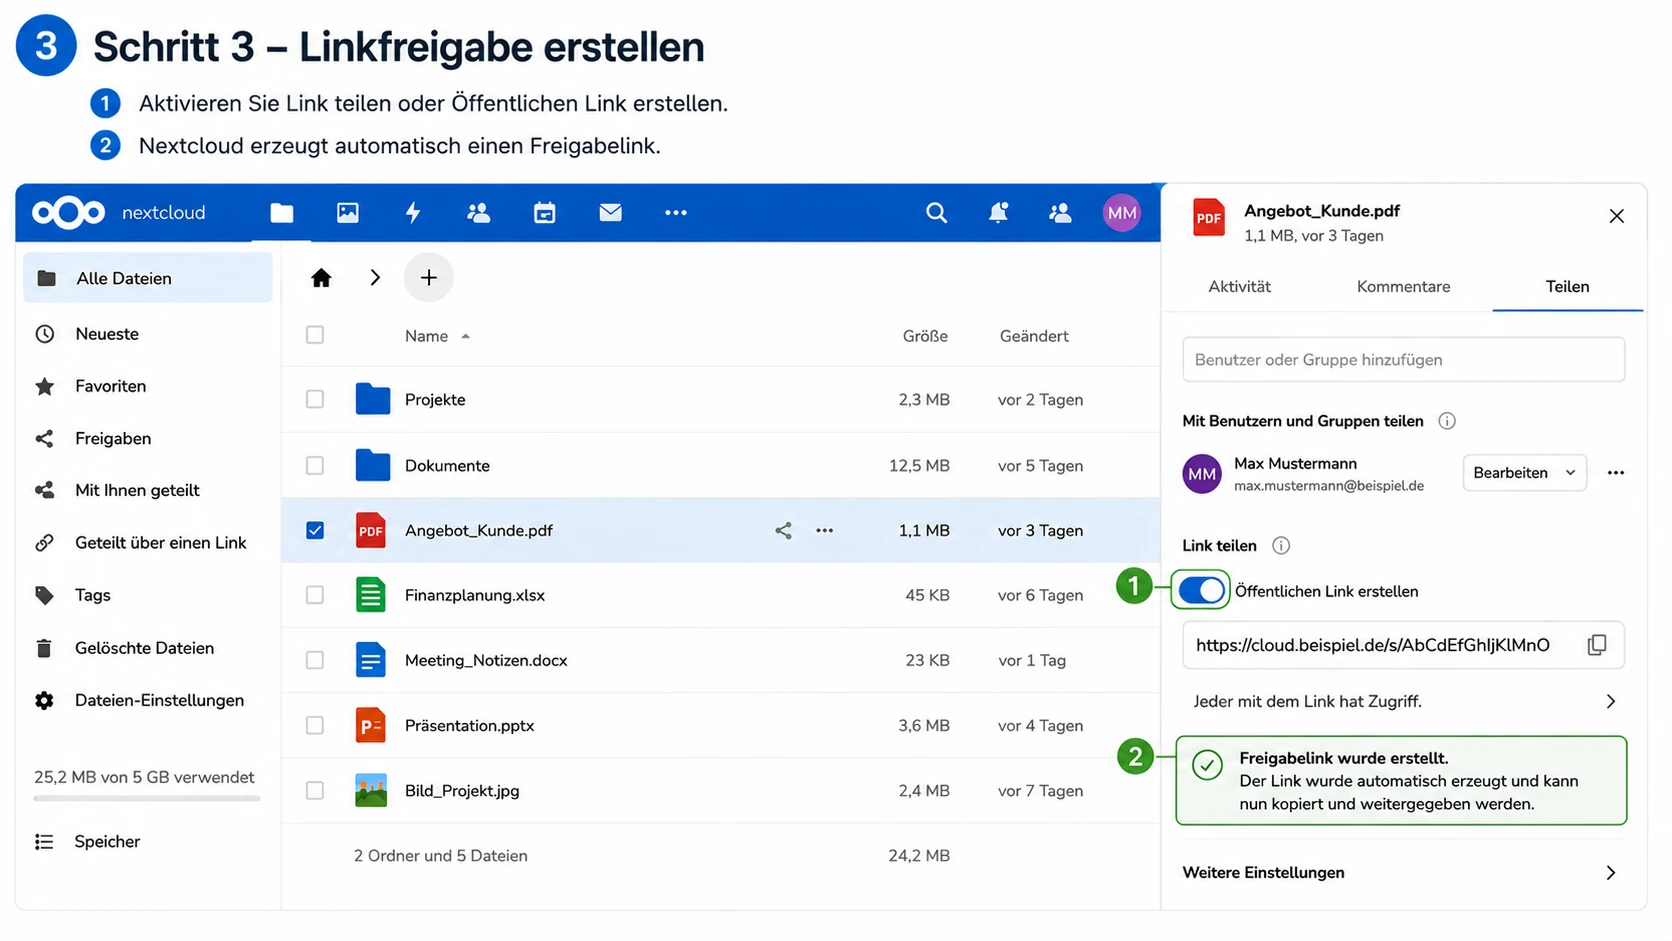Open info icon next to Link teilen

pos(1281,545)
